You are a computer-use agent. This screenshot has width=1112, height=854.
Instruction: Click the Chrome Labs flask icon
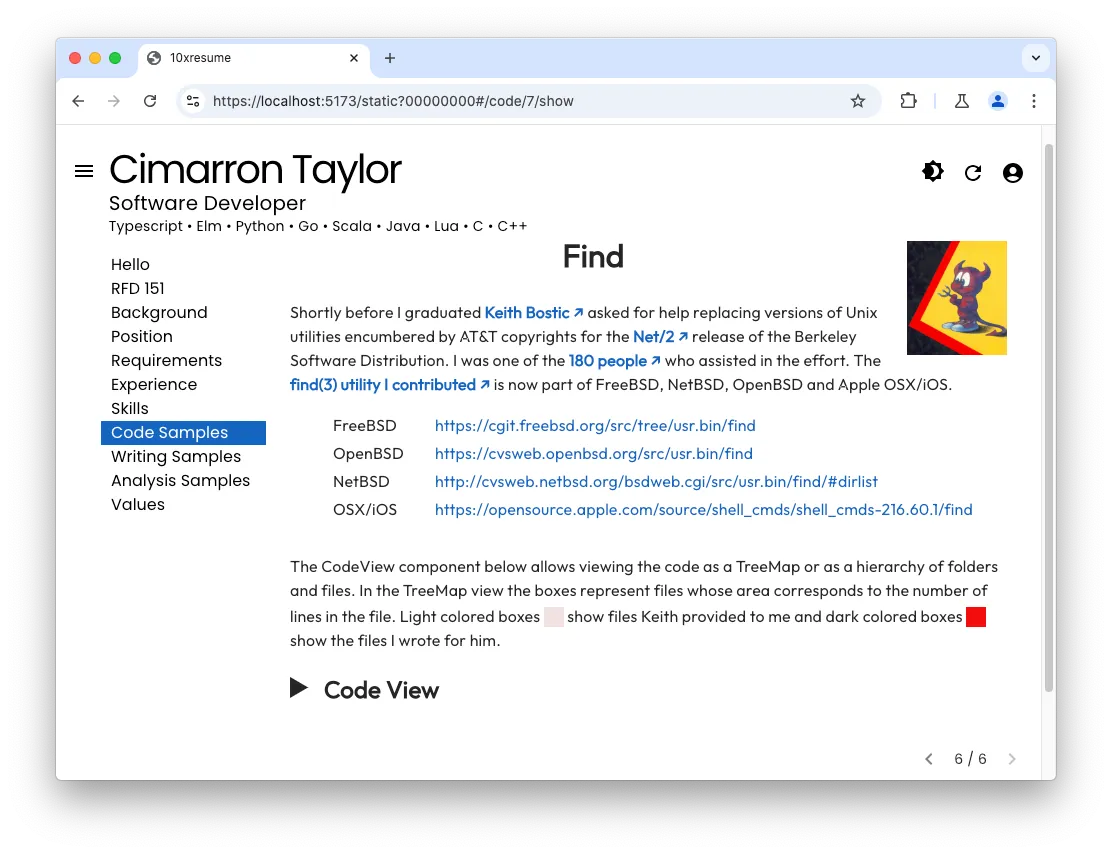961,101
